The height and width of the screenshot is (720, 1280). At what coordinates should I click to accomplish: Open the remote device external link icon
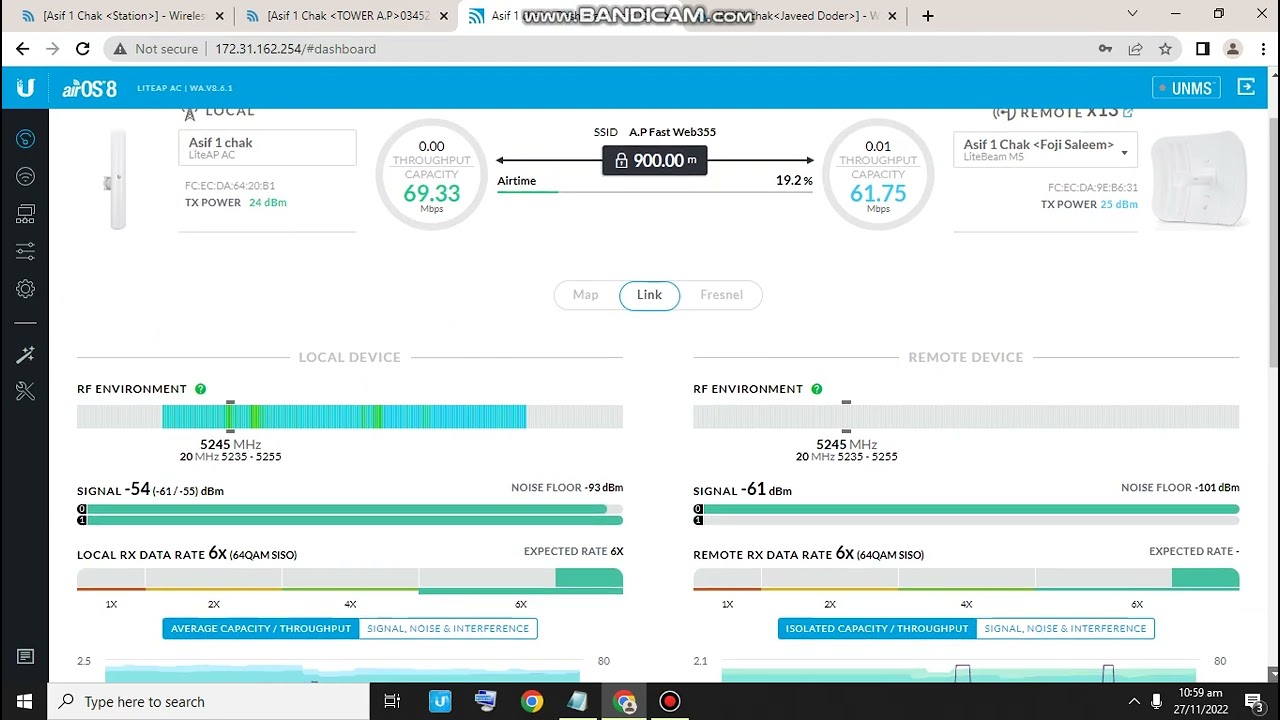1128,112
